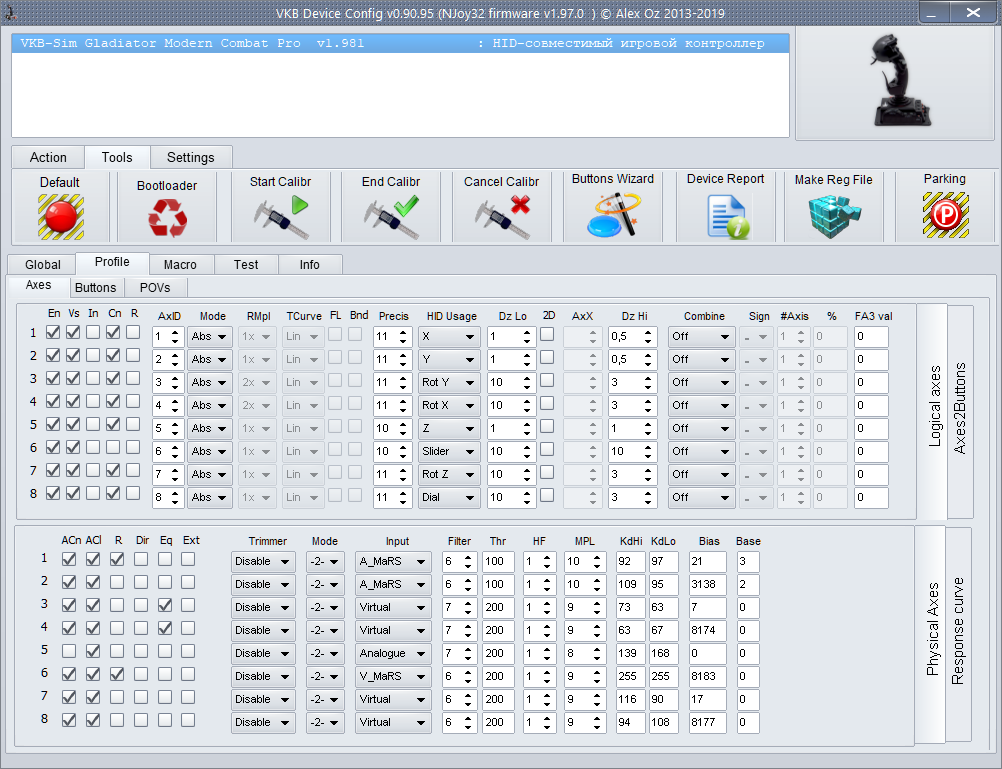1002x769 pixels.
Task: Click Dz Hi stepper for logical axis 2
Action: [649, 360]
